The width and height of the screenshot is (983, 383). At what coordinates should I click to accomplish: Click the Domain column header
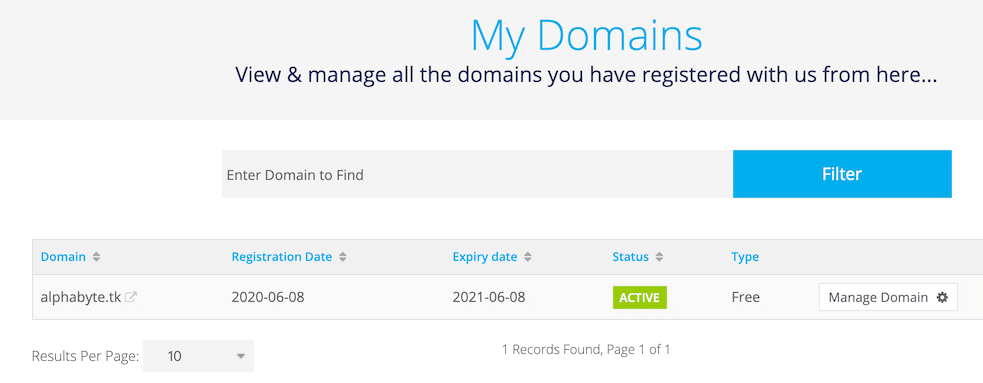[x=63, y=257]
